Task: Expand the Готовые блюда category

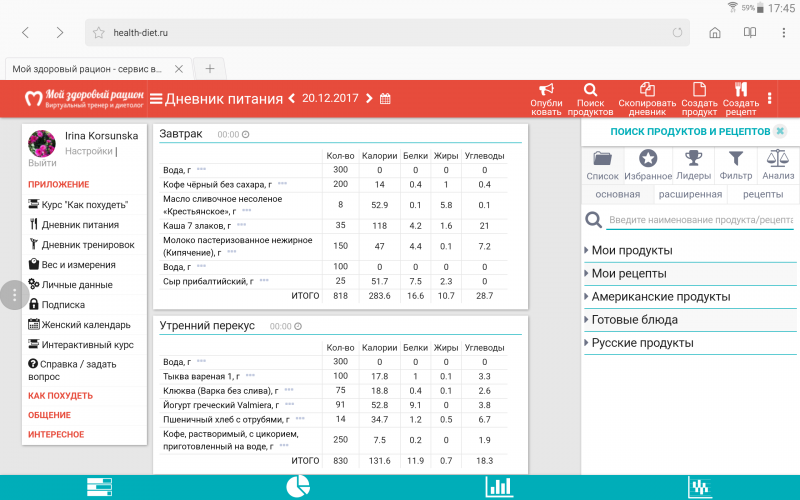Action: pos(634,320)
